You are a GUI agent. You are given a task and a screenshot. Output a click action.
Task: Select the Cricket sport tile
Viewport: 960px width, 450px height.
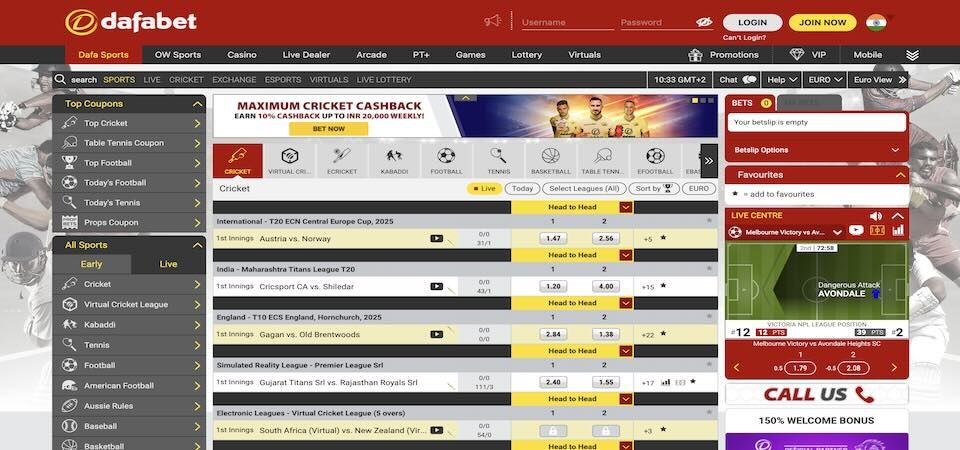(238, 160)
